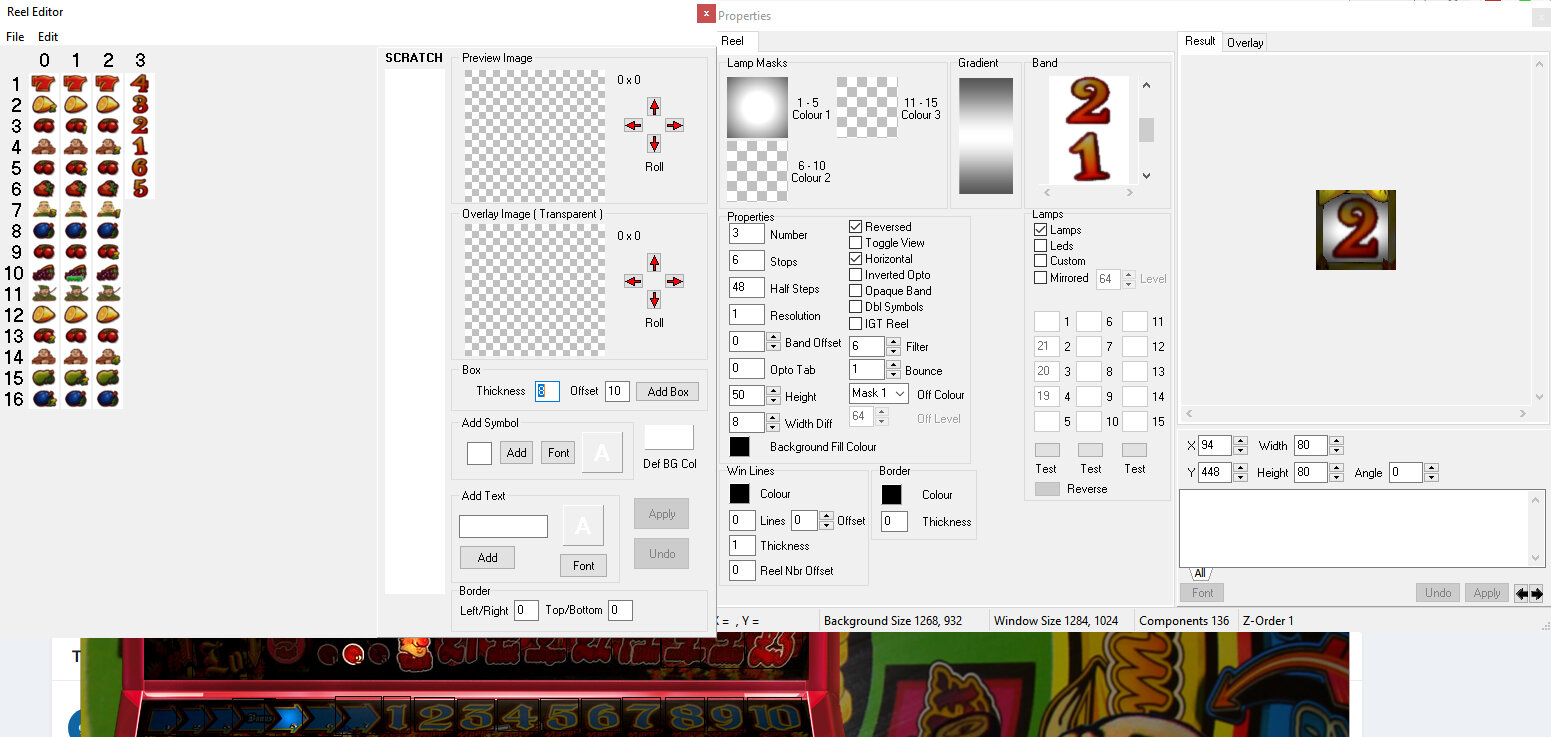Select red seven symbol in row 1 column 0

pyautogui.click(x=44, y=83)
